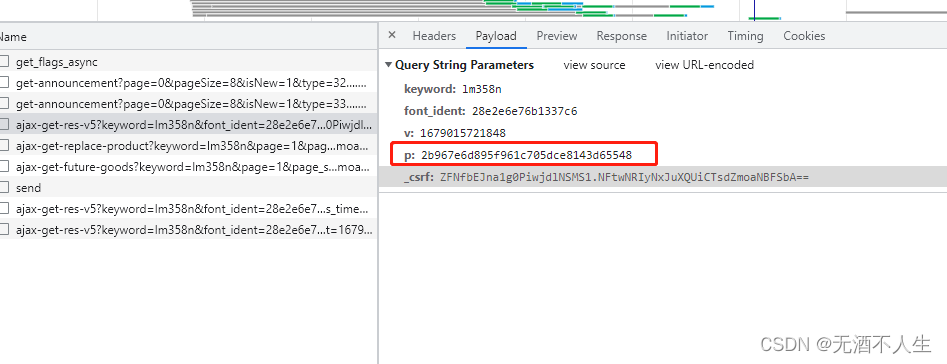
Task: Select the ajax-get-res-v5 request ending s_time
Action: pos(188,209)
